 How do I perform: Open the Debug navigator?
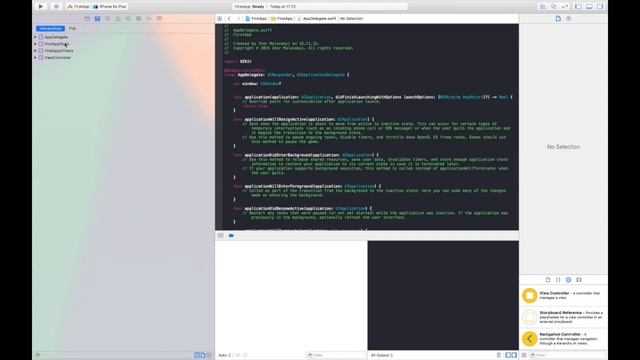(138, 19)
